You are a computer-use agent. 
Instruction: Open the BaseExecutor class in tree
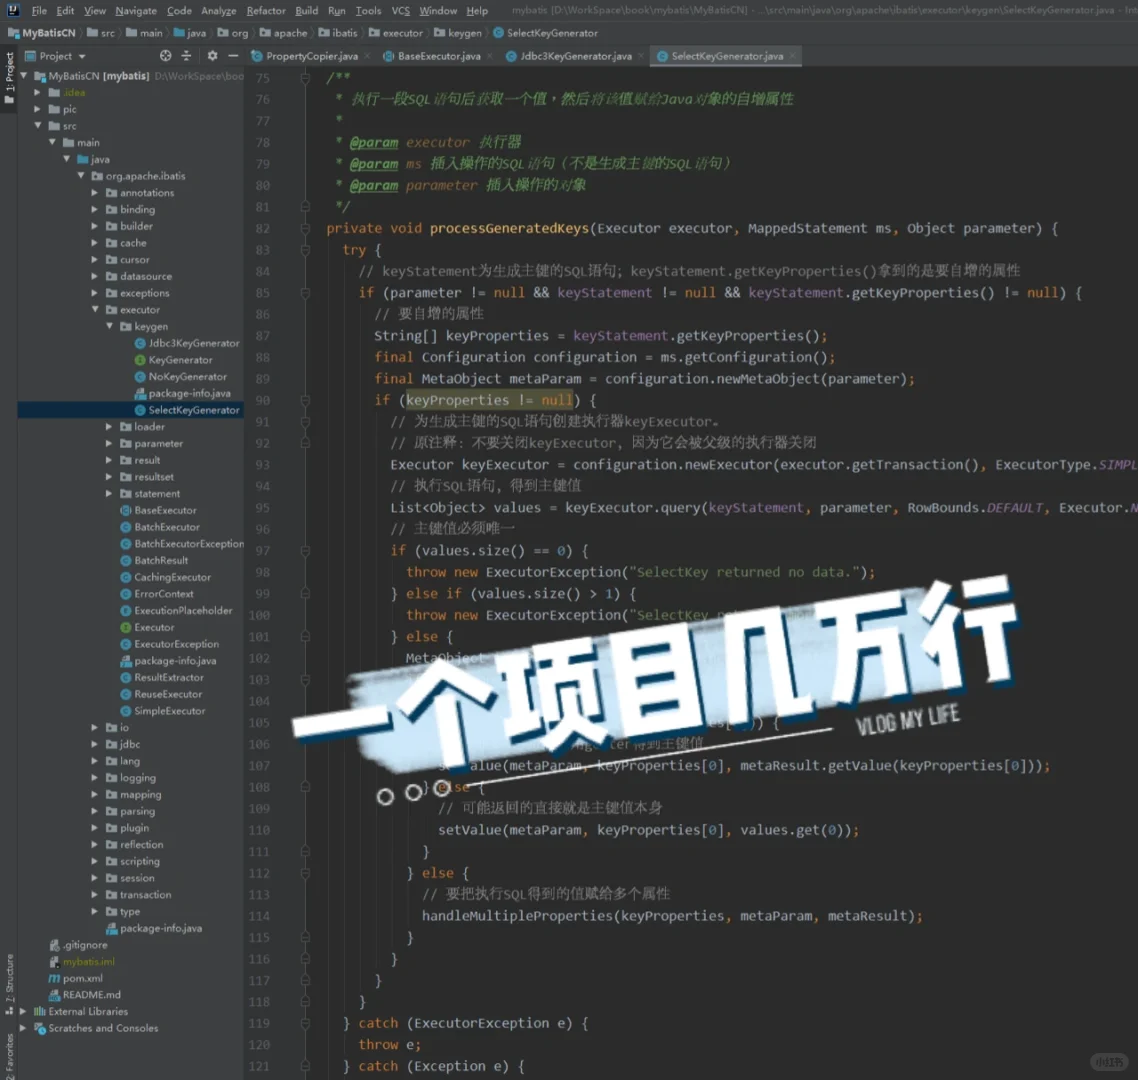(x=157, y=510)
